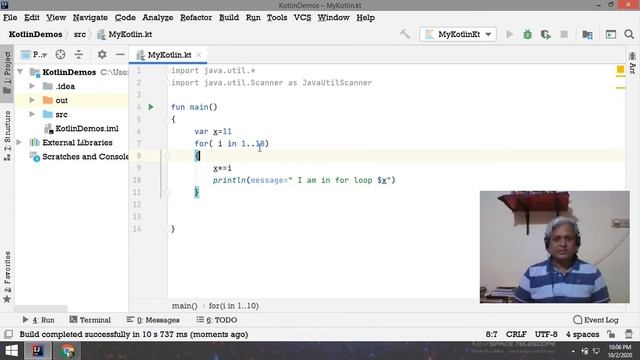The image size is (640, 360).
Task: Open Project Structure dialog icon
Action: [x=587, y=35]
